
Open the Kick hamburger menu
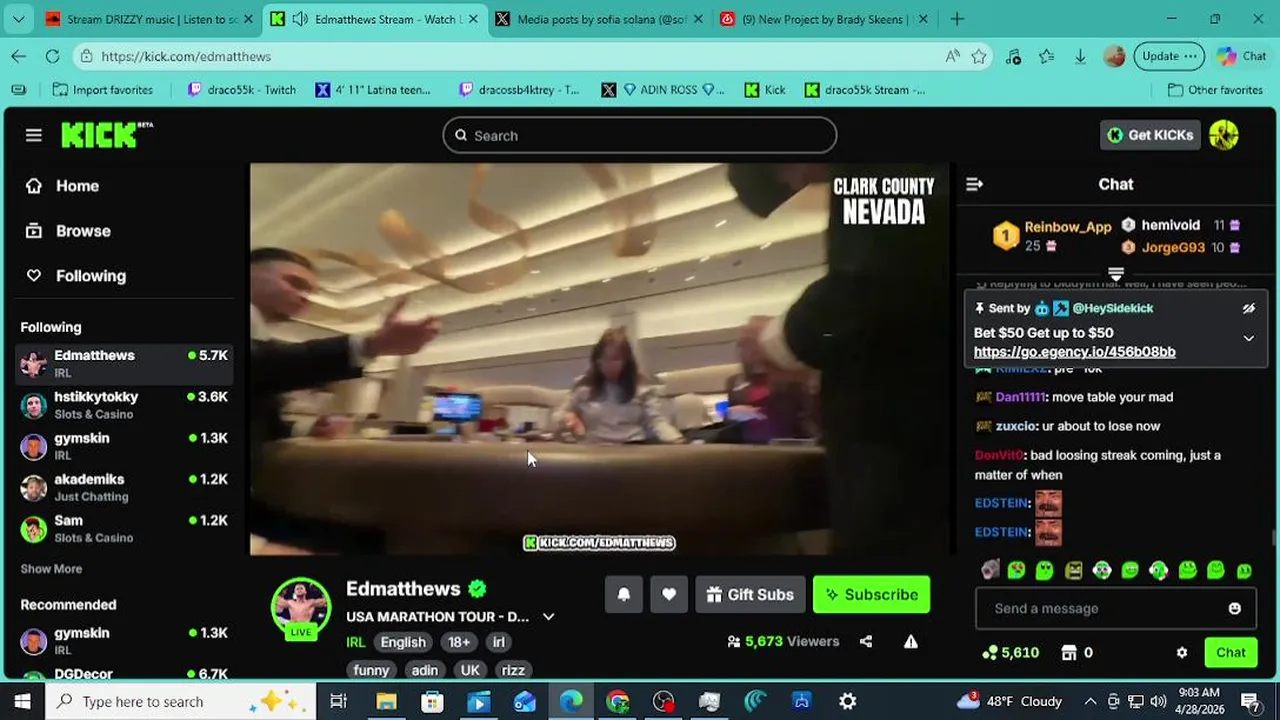(x=34, y=135)
